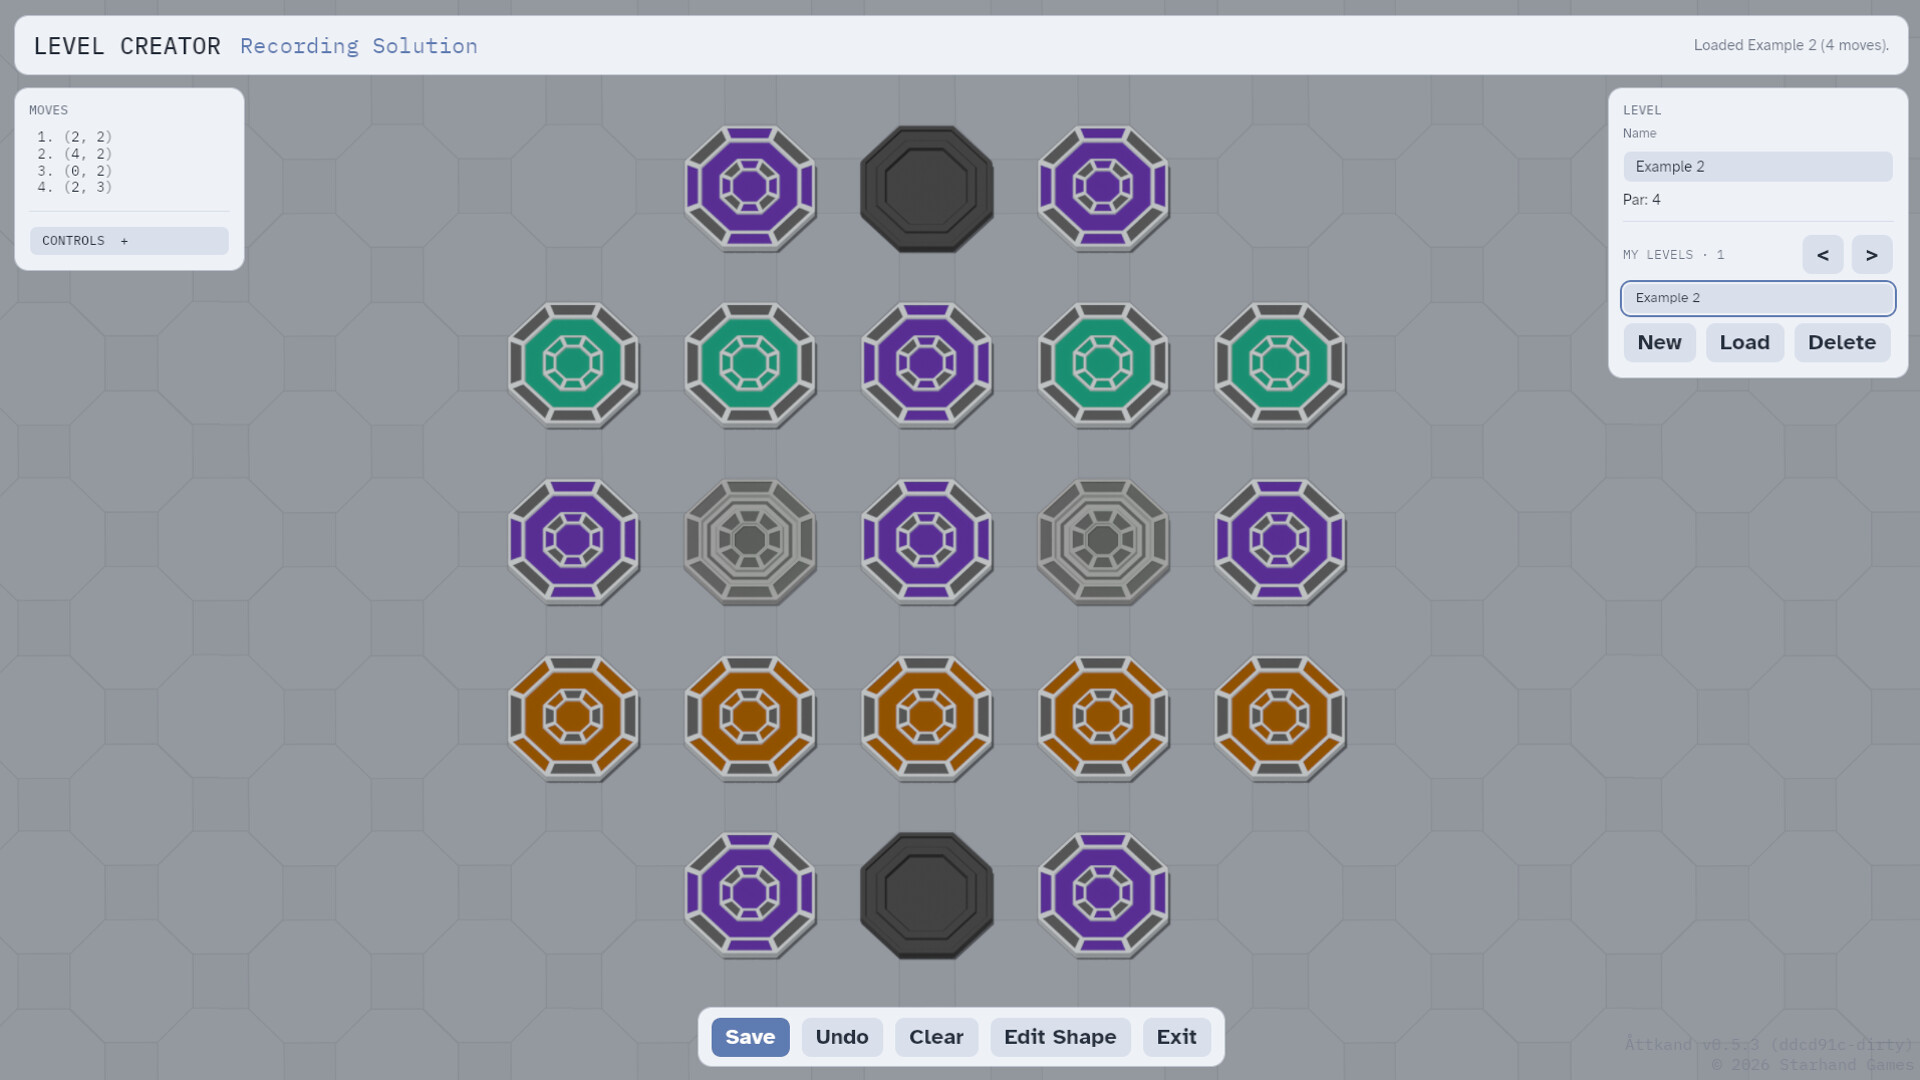Click the top-row left purple octagon tile
The height and width of the screenshot is (1080, 1920).
[x=750, y=188]
